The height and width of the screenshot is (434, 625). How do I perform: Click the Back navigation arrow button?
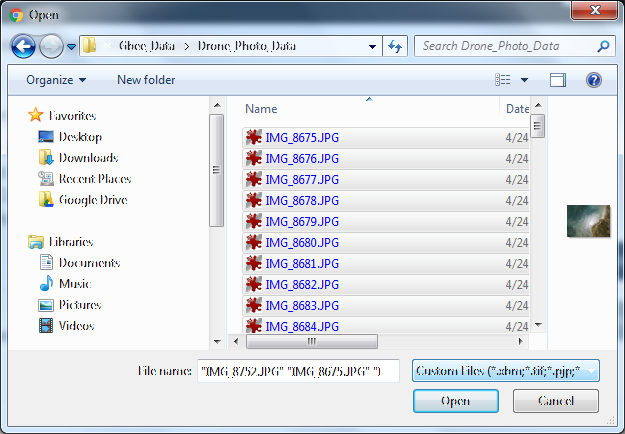(24, 46)
